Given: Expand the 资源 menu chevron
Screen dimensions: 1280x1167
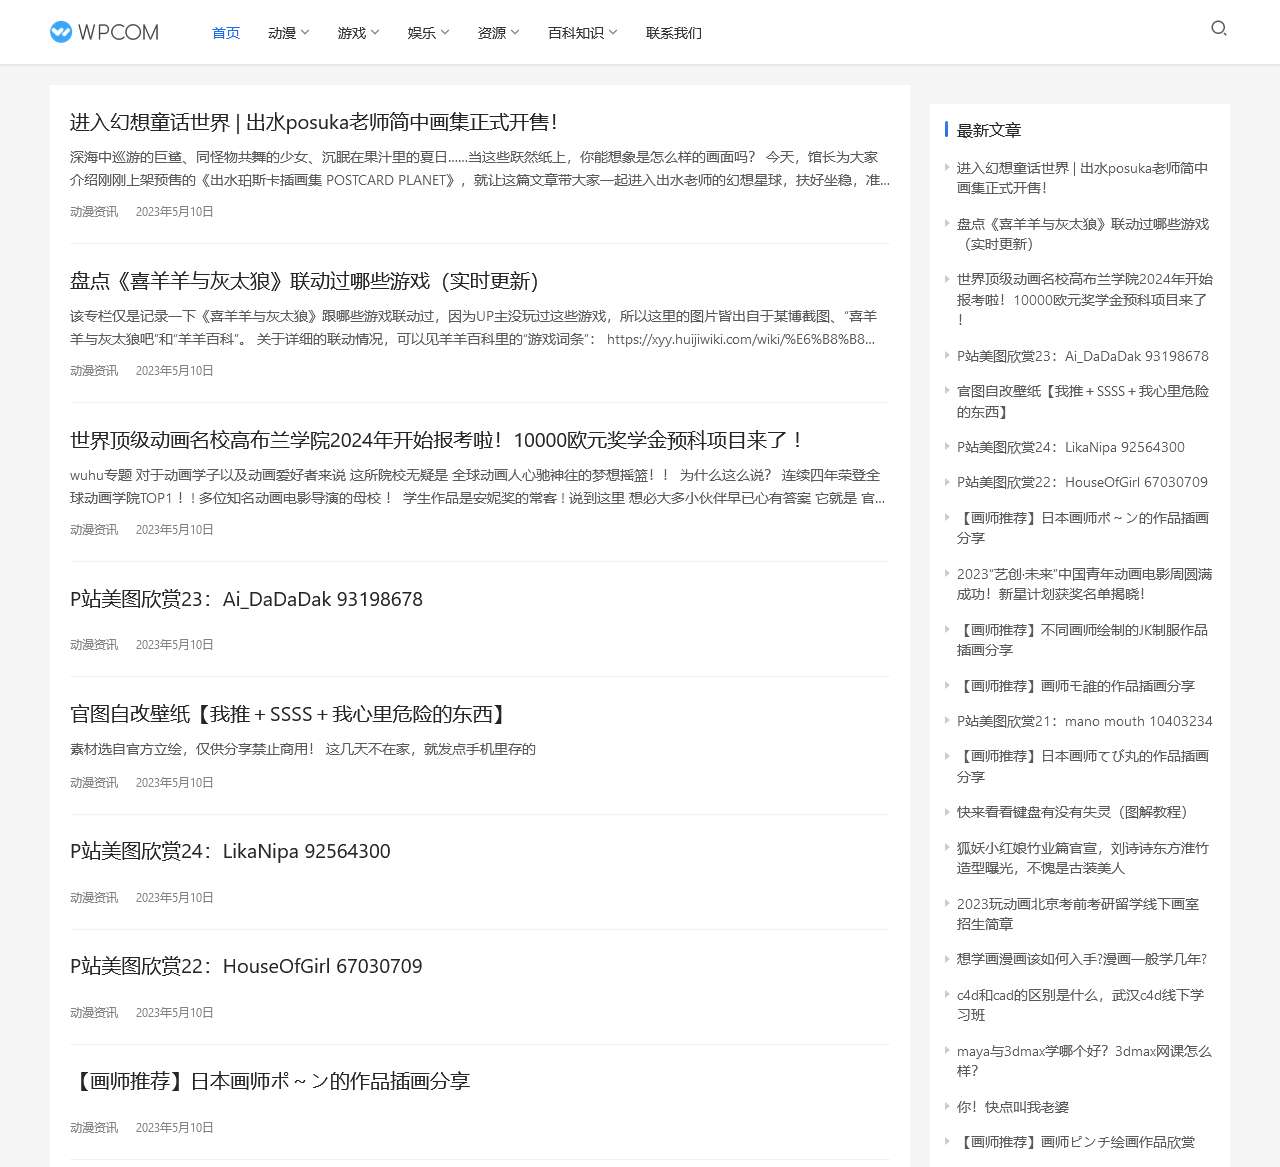Looking at the screenshot, I should (x=517, y=32).
